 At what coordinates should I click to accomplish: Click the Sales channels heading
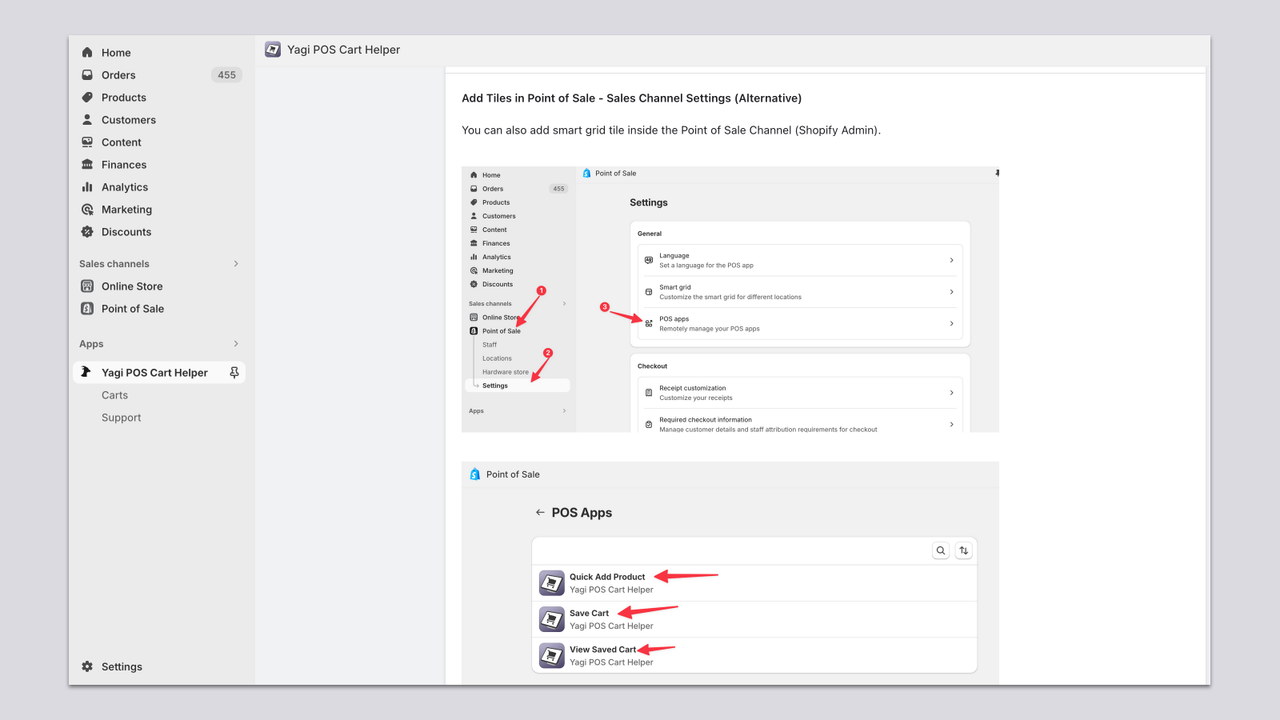coord(114,264)
